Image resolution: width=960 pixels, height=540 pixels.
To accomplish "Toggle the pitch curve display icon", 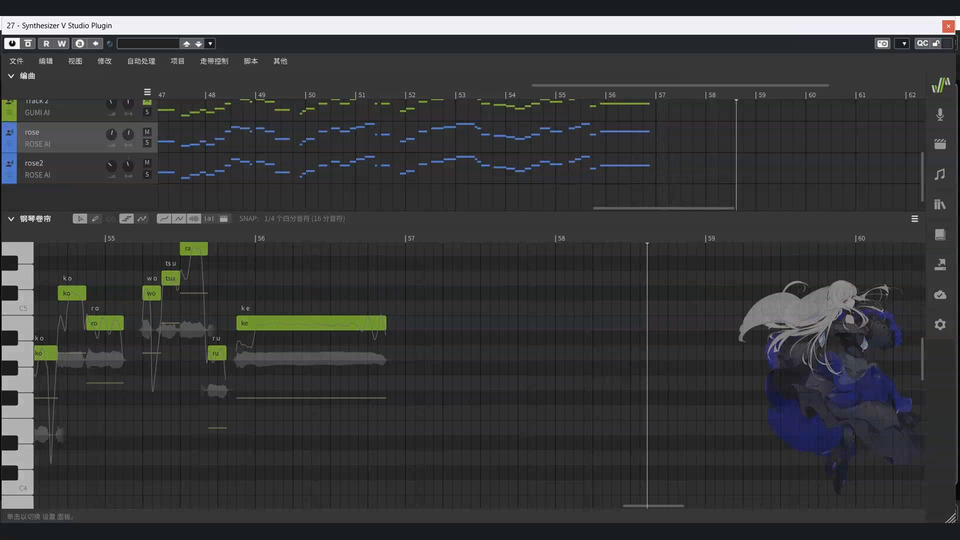I will pyautogui.click(x=163, y=219).
